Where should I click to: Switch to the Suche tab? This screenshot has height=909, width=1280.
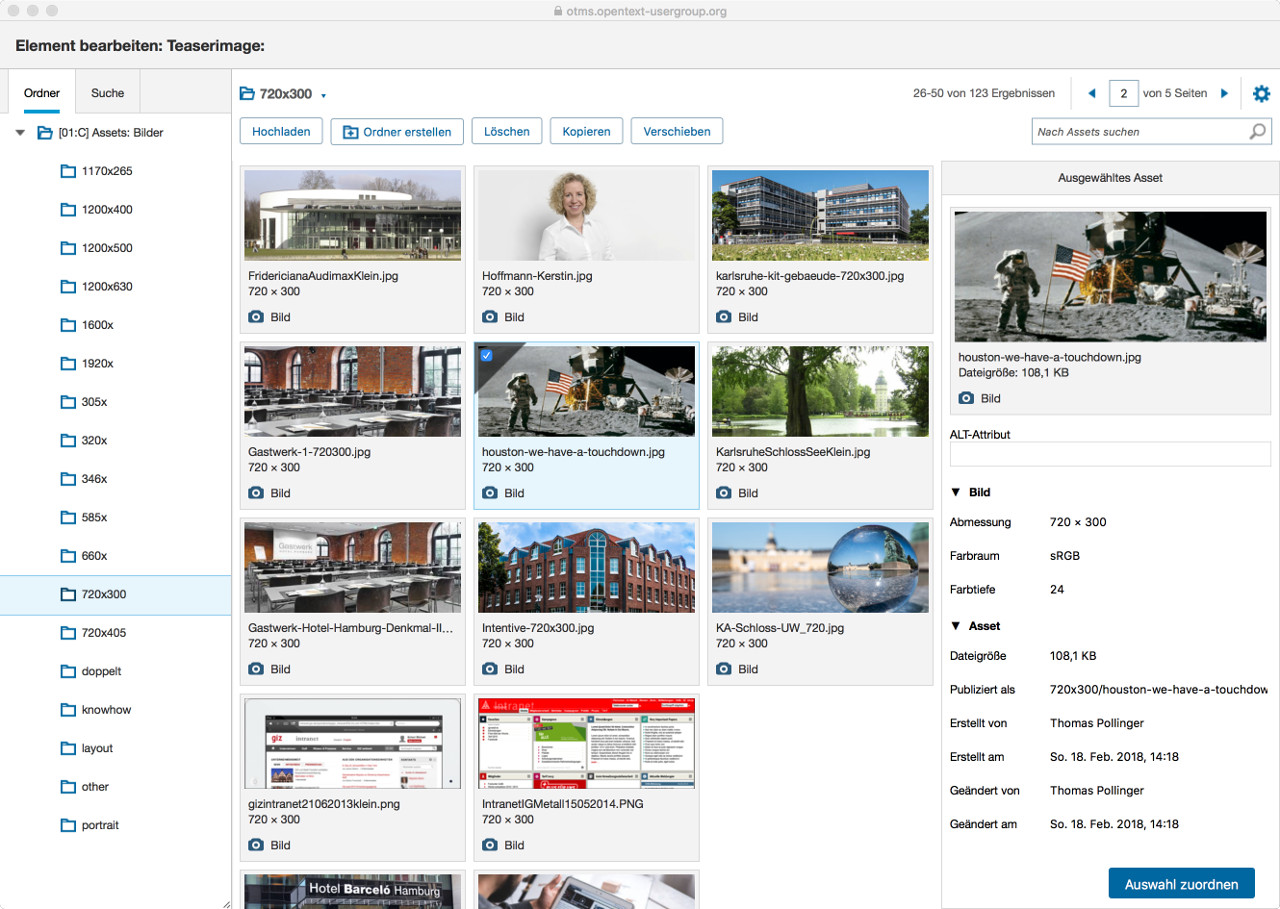click(108, 93)
